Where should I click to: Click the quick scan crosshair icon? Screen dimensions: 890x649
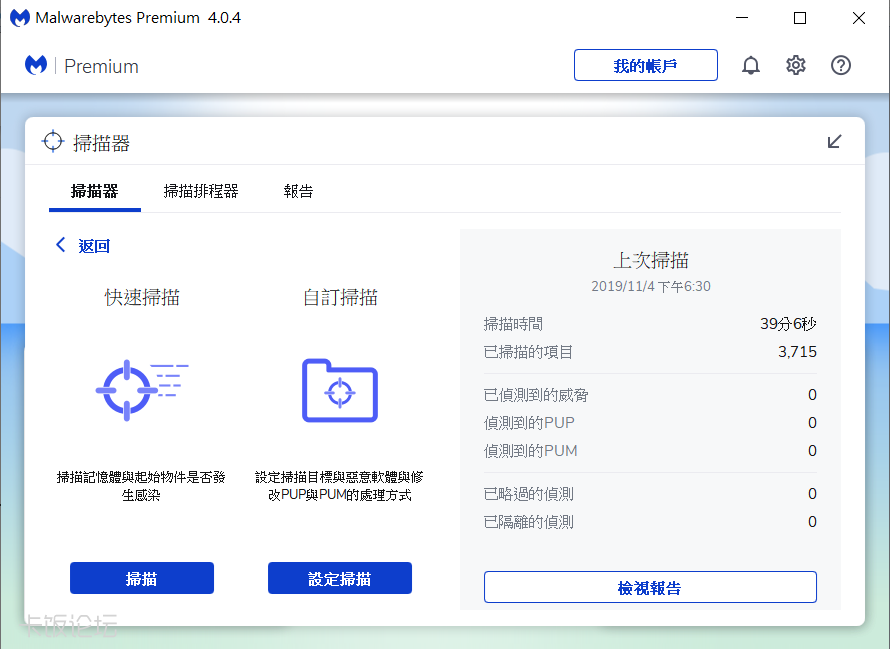[141, 387]
